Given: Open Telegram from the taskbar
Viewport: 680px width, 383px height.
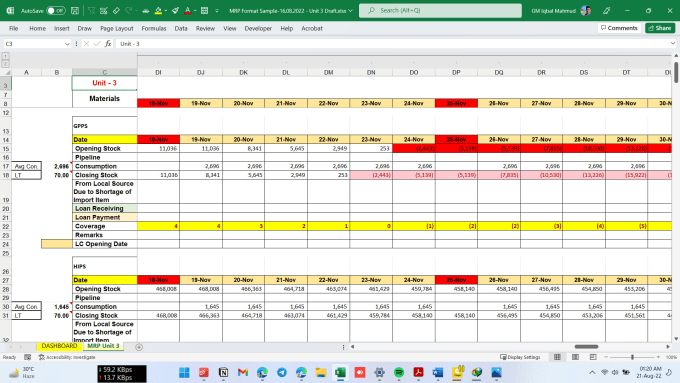Looking at the screenshot, I should (x=282, y=373).
